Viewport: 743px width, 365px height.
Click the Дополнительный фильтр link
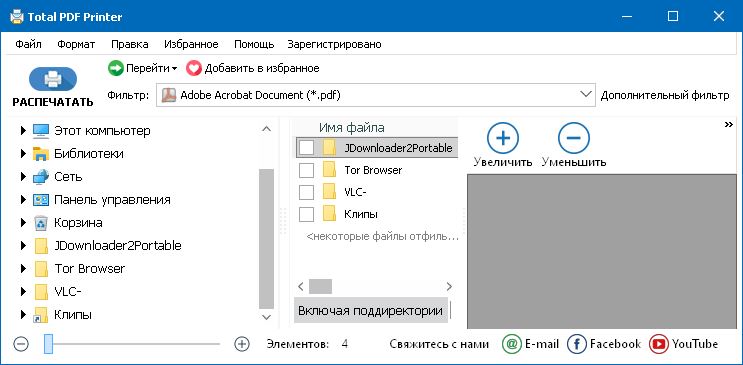[665, 95]
